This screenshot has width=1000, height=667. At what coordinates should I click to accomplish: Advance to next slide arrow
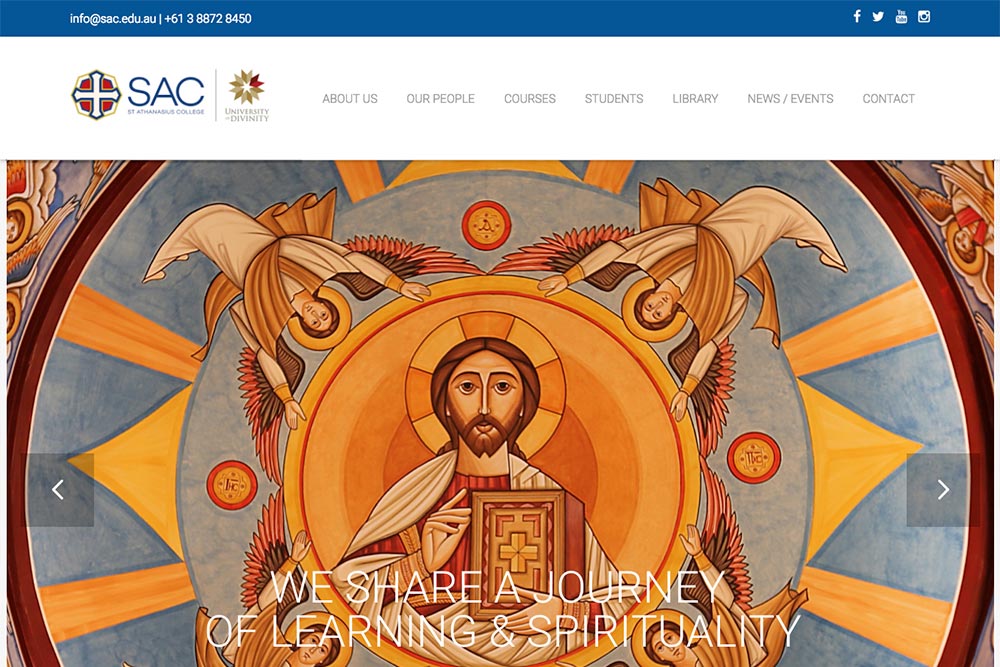point(943,490)
